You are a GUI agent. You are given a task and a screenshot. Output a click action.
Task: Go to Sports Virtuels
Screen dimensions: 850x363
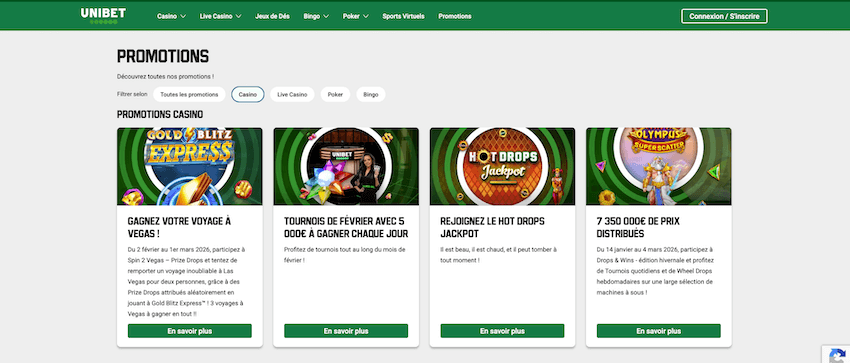pos(403,16)
